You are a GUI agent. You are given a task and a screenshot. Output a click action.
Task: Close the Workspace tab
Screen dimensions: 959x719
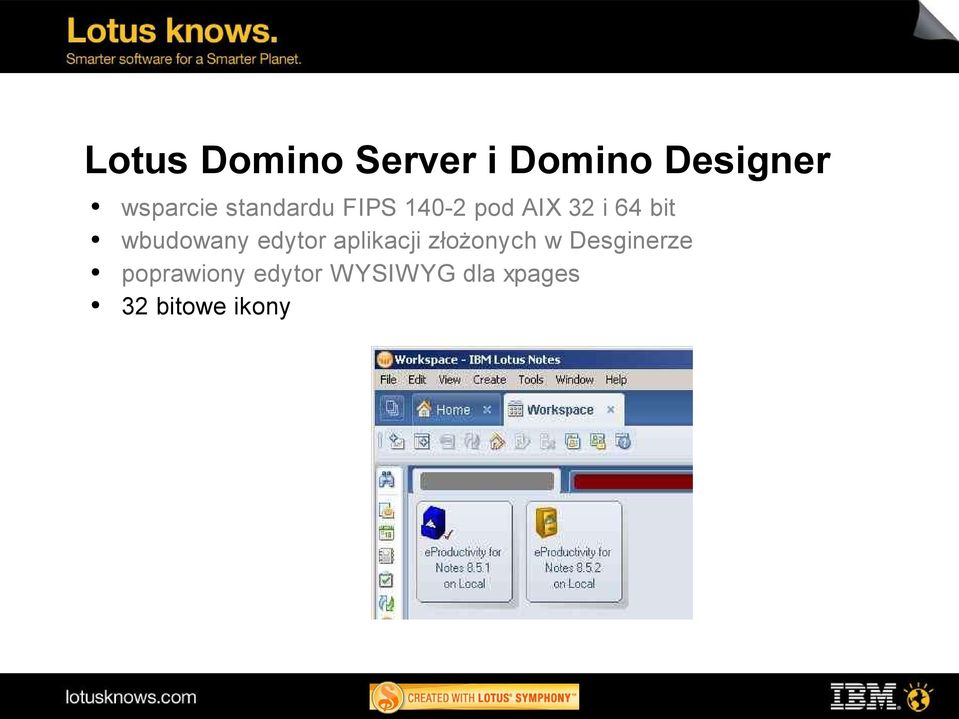[x=610, y=410]
